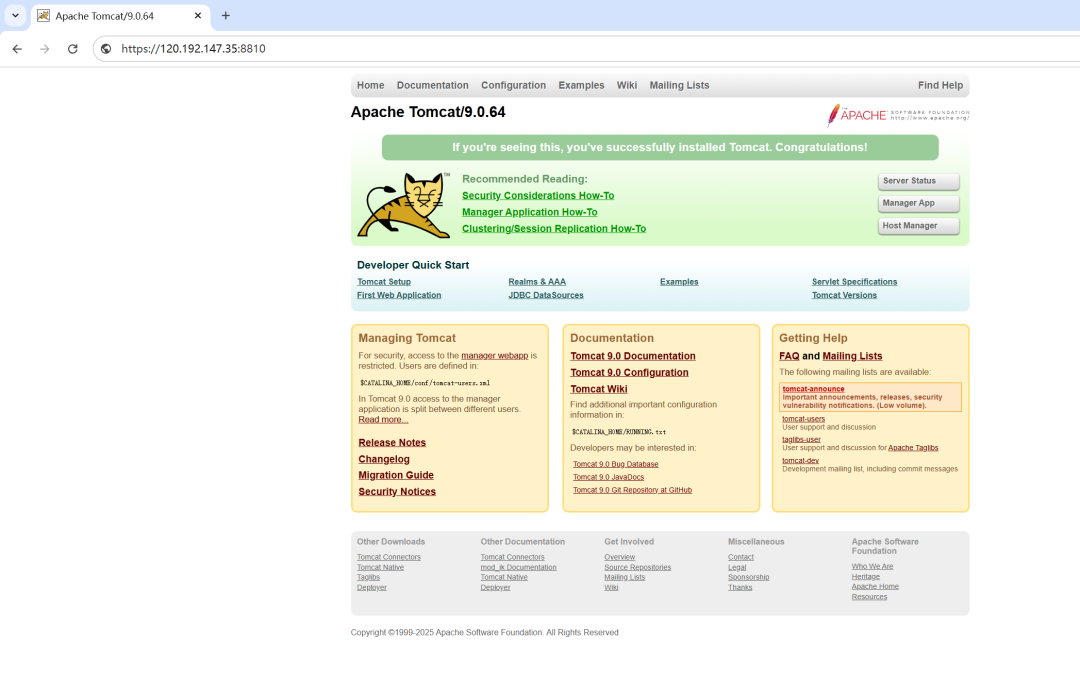Click the Read more... link

click(383, 419)
